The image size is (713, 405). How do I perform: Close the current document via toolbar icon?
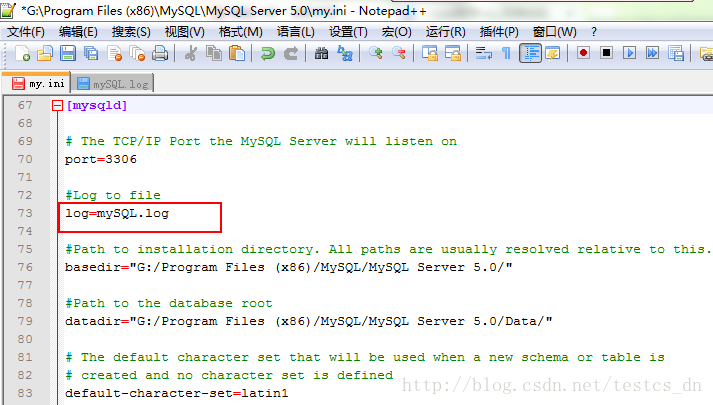(x=115, y=53)
